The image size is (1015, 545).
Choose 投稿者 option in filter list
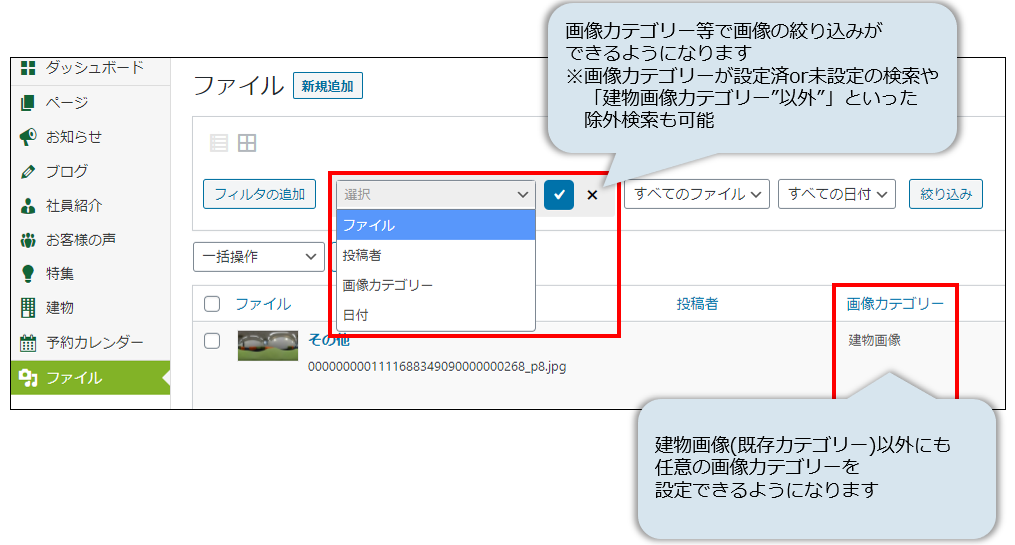click(x=362, y=255)
